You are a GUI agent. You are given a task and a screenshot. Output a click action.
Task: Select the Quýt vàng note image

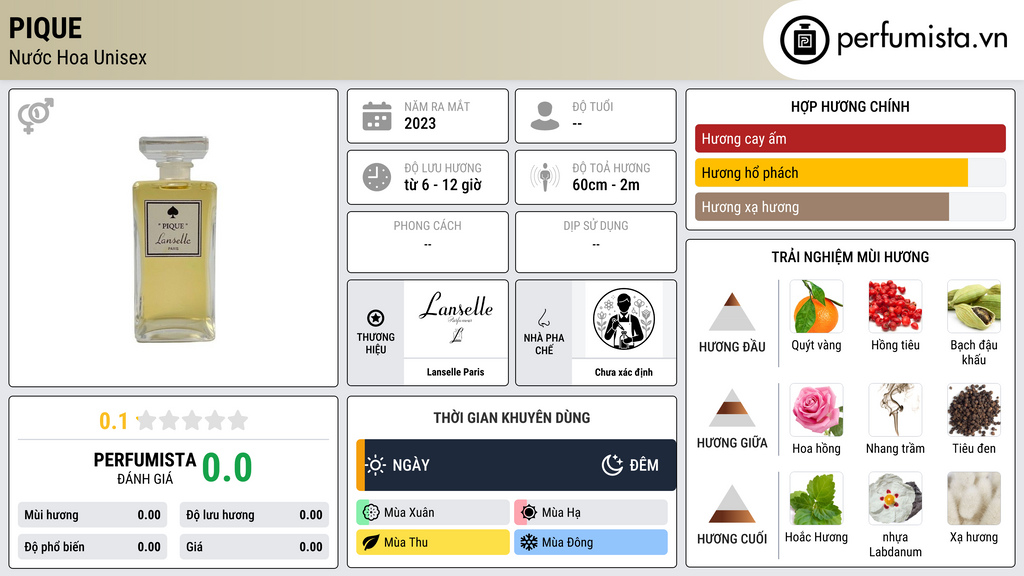click(x=816, y=307)
